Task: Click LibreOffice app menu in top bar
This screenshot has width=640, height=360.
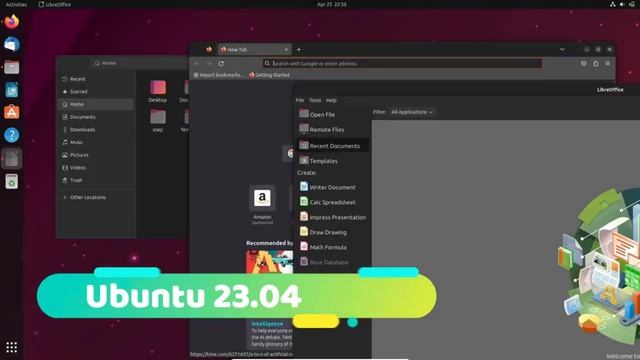Action: click(55, 4)
